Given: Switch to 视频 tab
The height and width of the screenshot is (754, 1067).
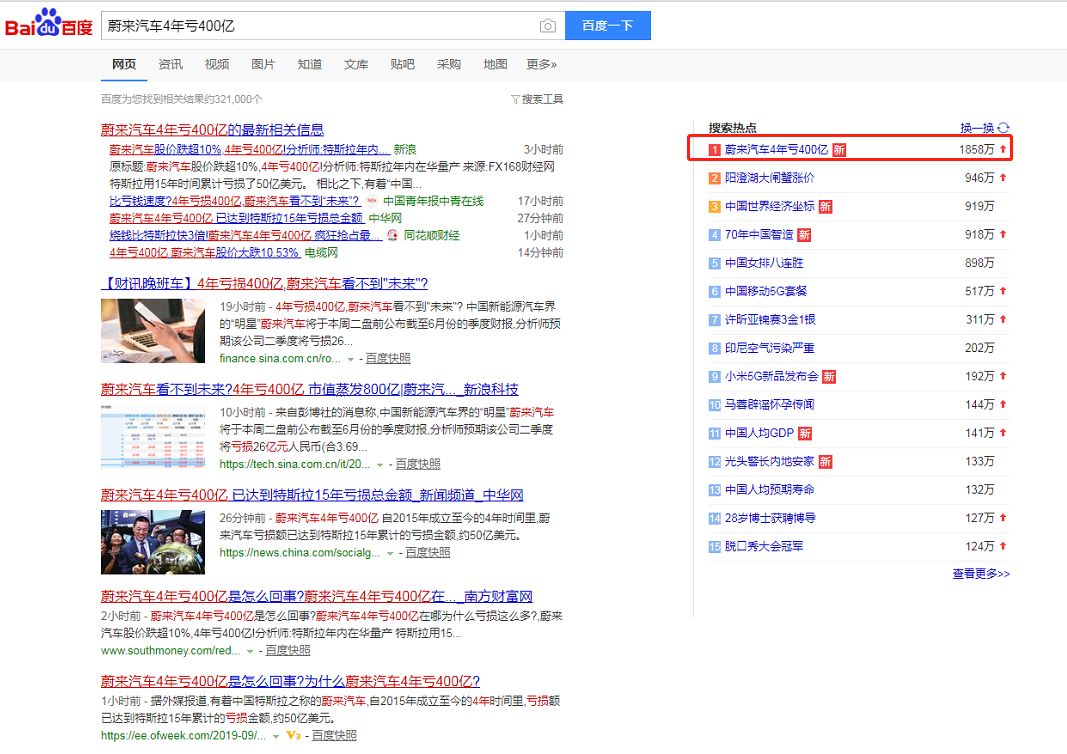Looking at the screenshot, I should pos(217,64).
